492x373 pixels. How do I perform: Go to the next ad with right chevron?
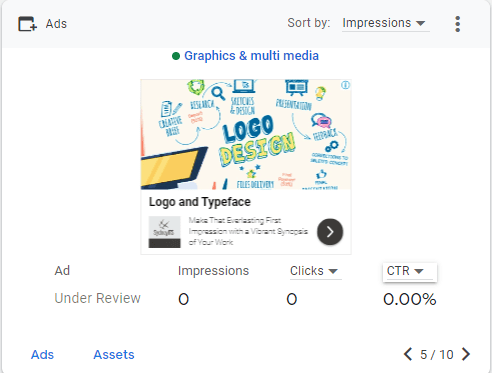(466, 354)
